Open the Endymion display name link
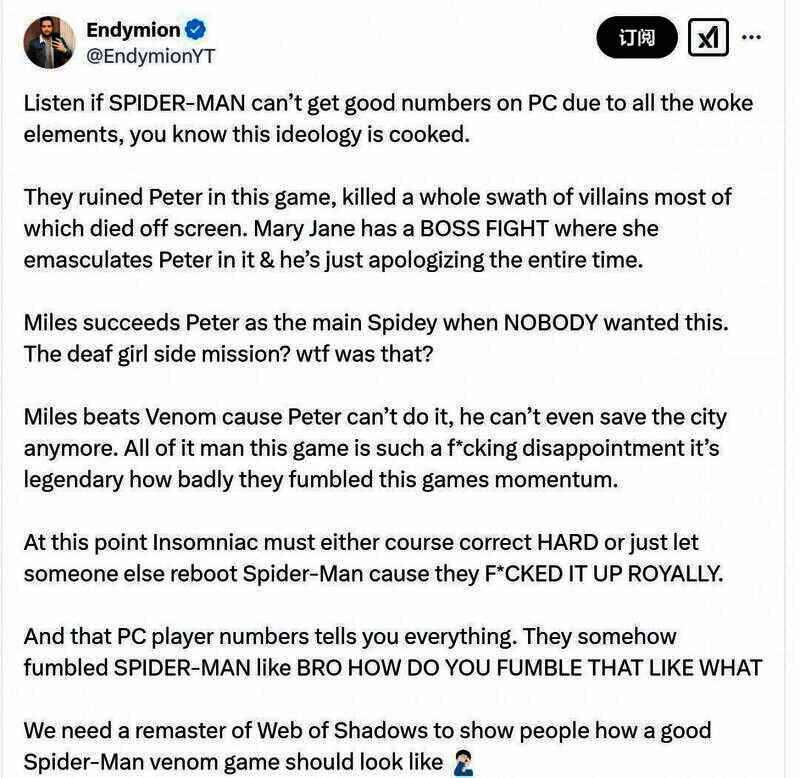The width and height of the screenshot is (800, 778). [x=132, y=30]
